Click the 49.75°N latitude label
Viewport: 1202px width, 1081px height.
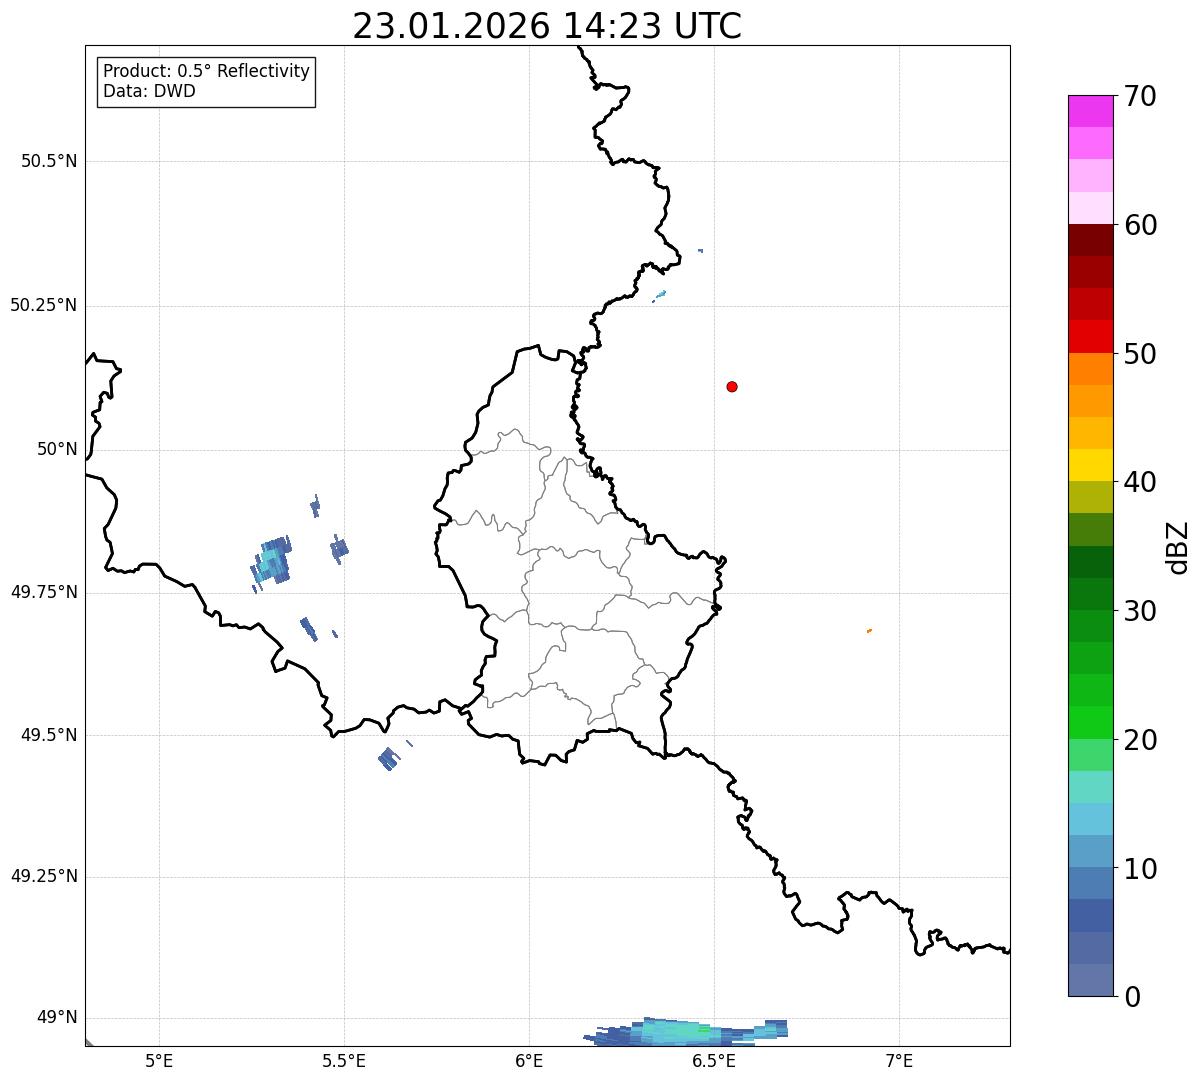[44, 593]
